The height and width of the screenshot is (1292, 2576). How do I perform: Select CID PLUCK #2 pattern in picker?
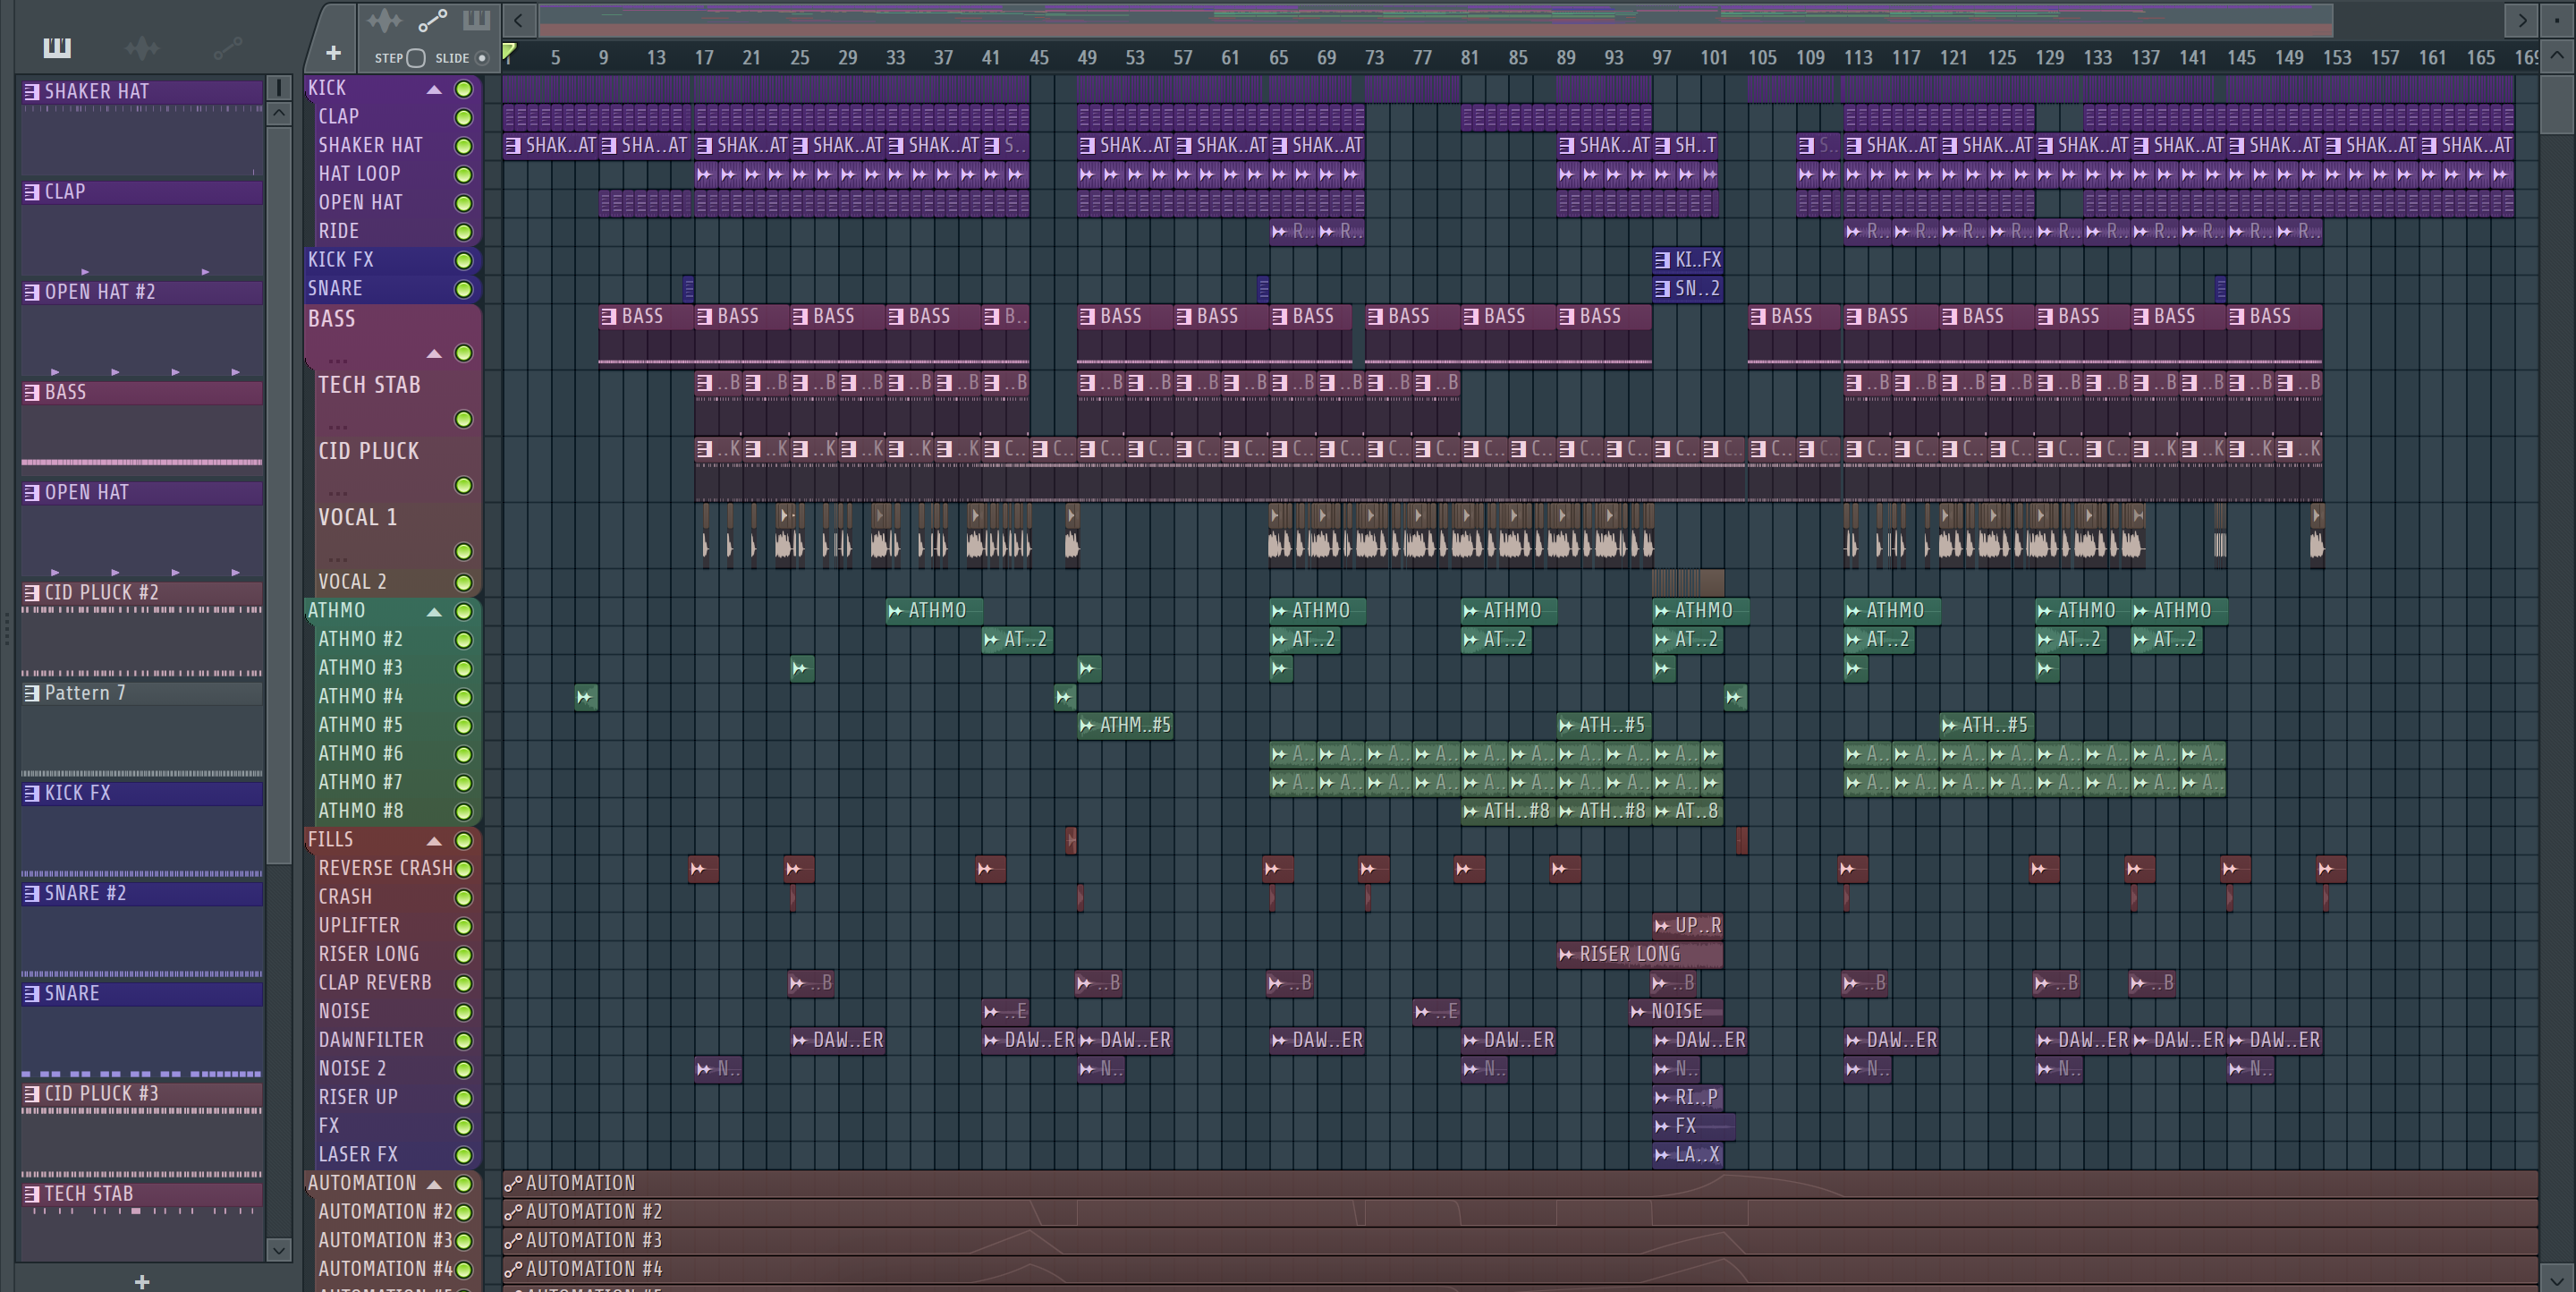[x=142, y=592]
